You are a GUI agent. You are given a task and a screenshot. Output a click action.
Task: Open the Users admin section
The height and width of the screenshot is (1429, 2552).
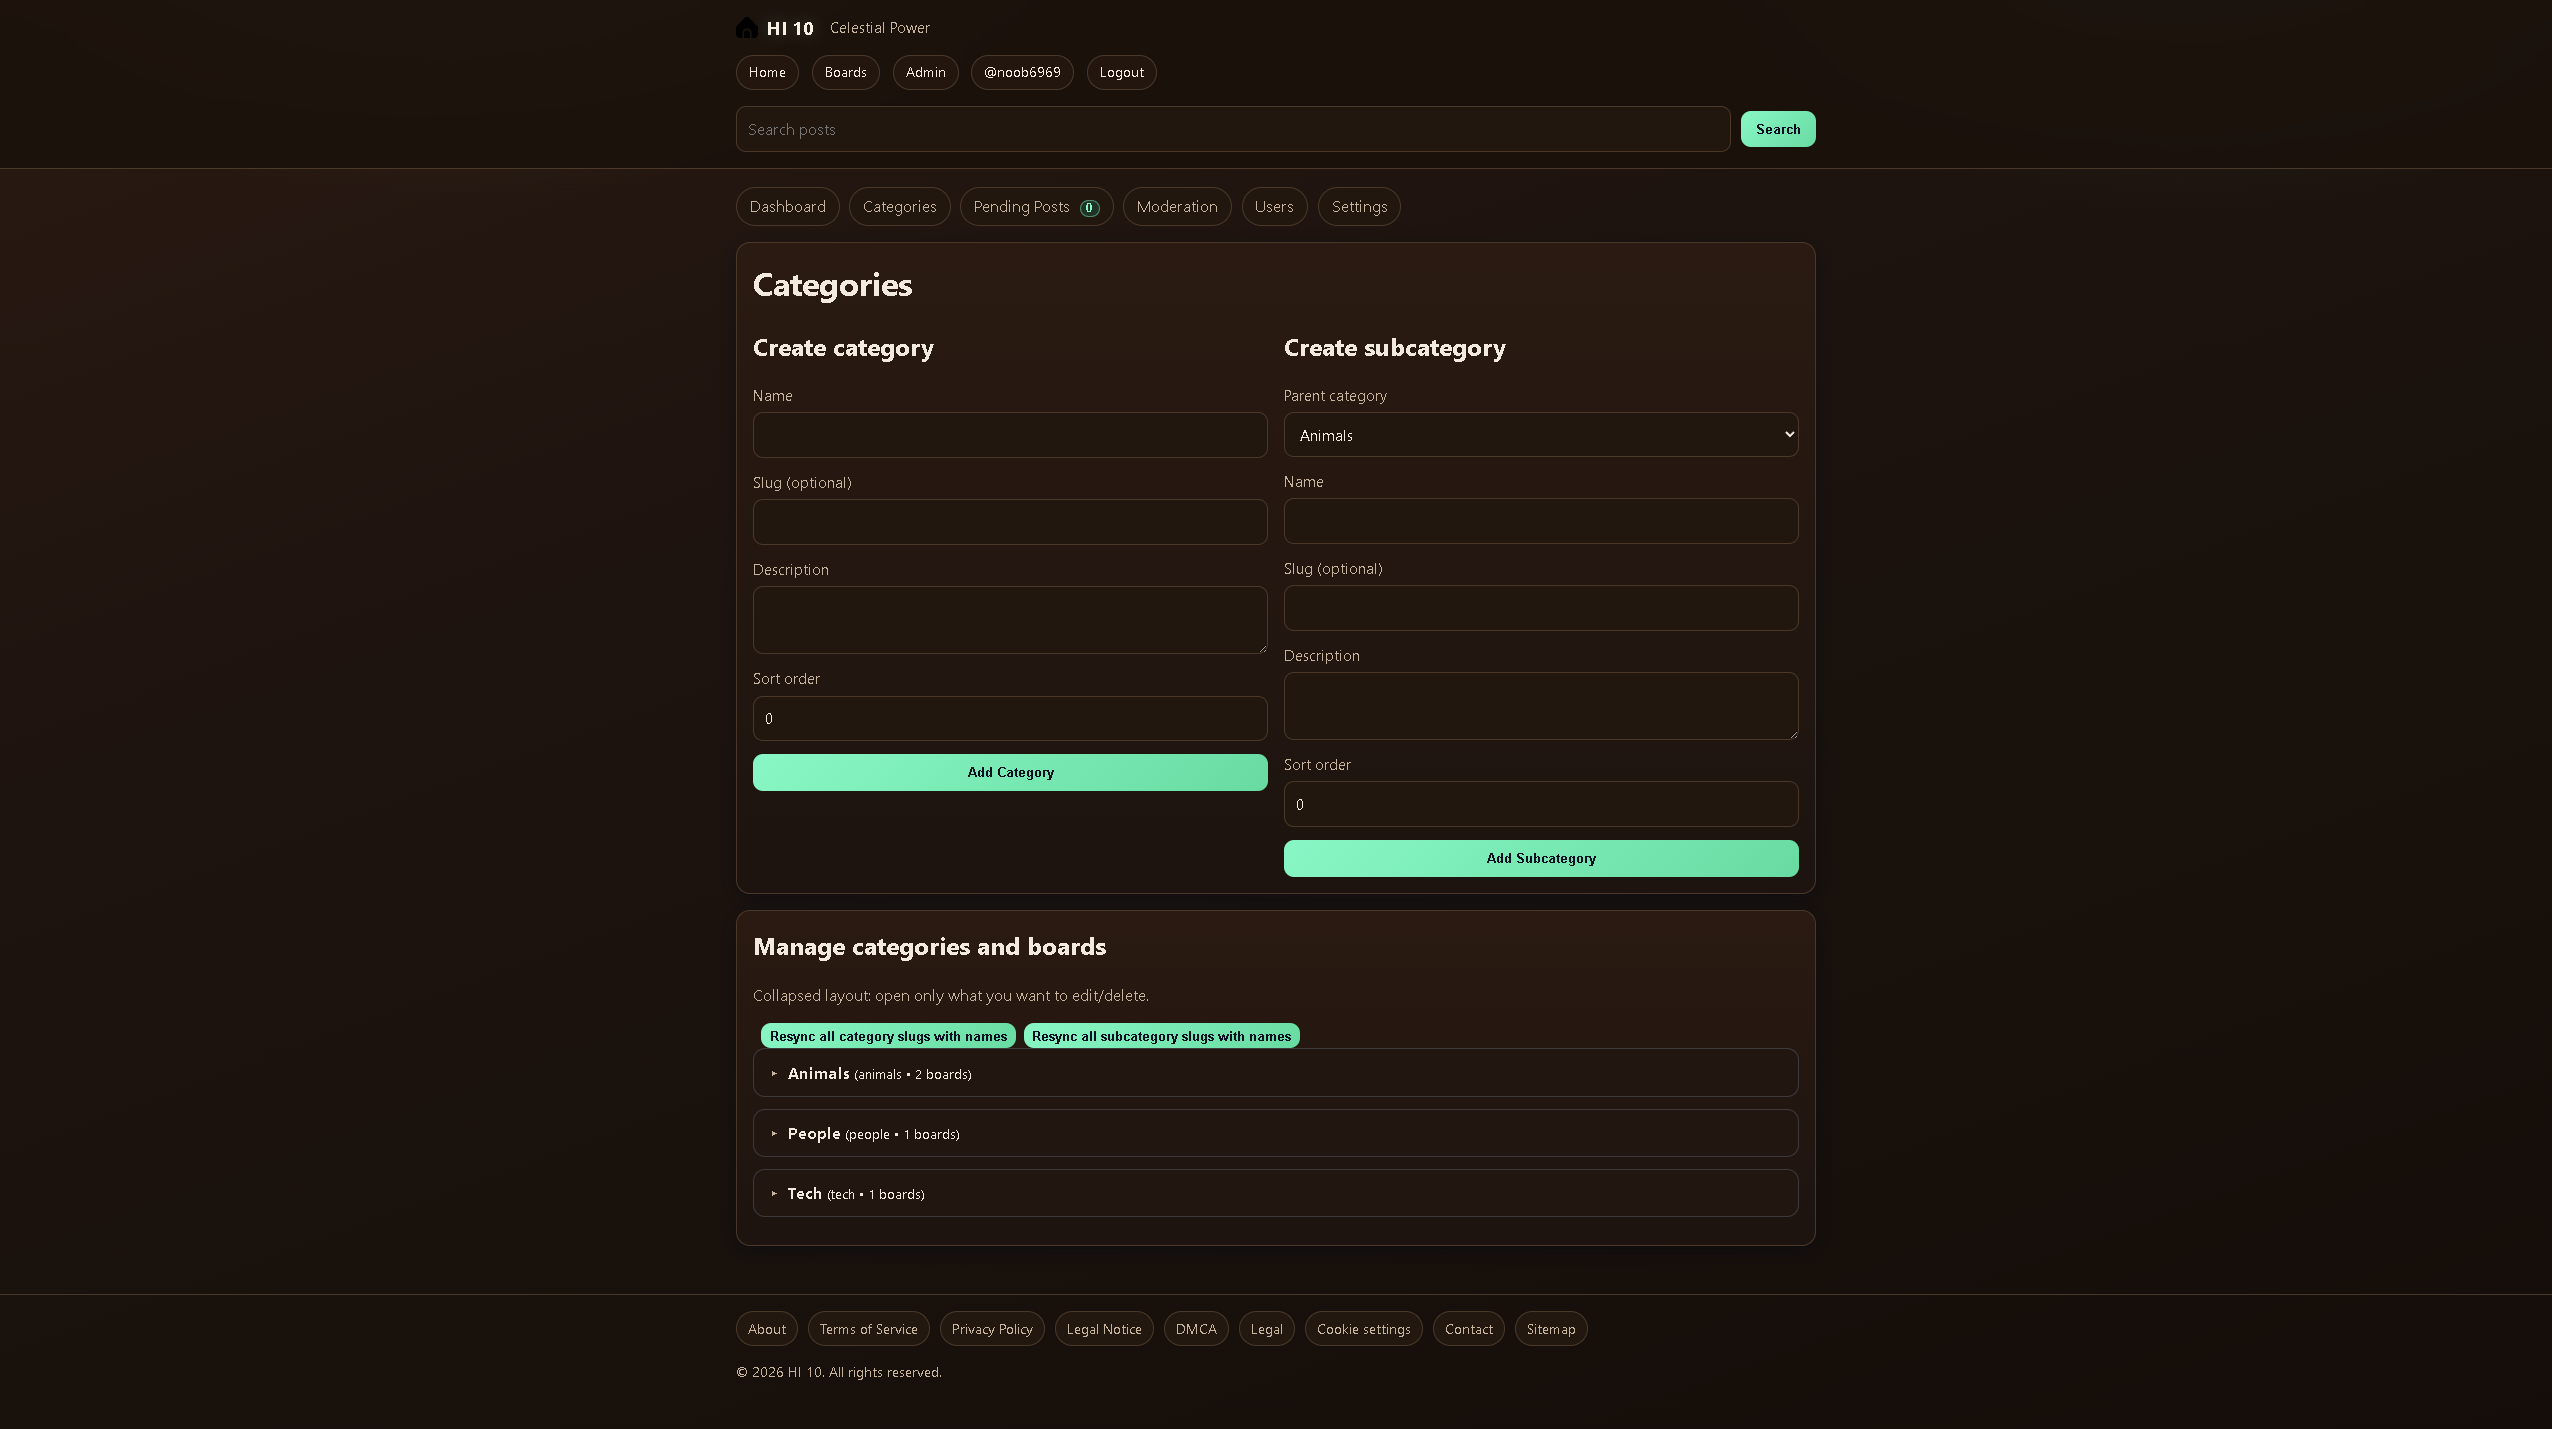1273,206
